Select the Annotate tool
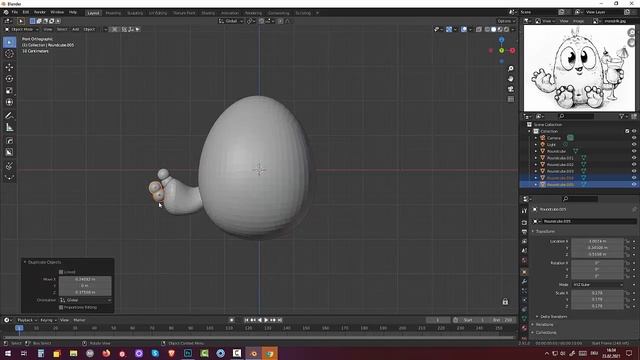 click(x=9, y=116)
